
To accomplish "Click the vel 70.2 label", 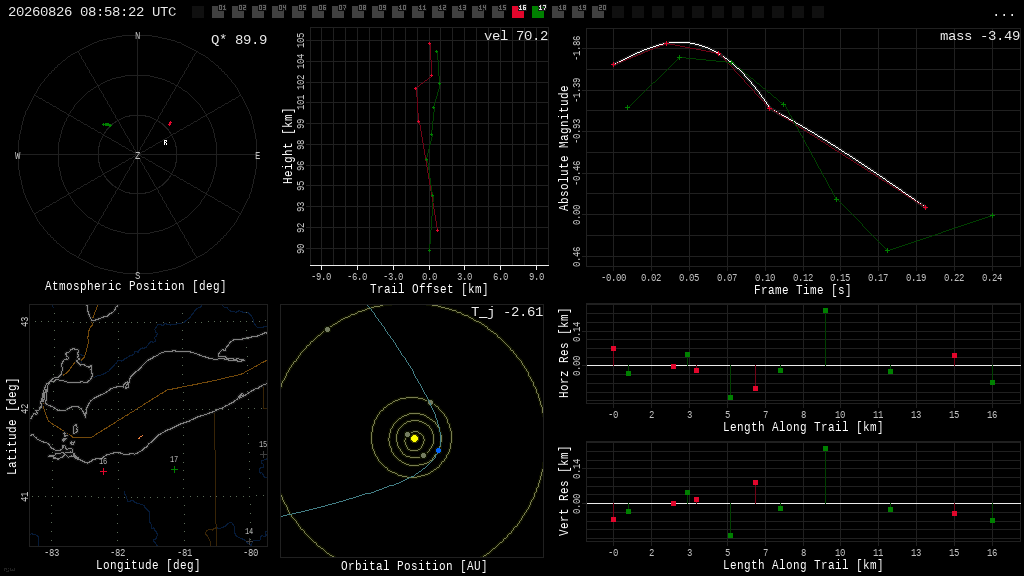I will [x=516, y=36].
